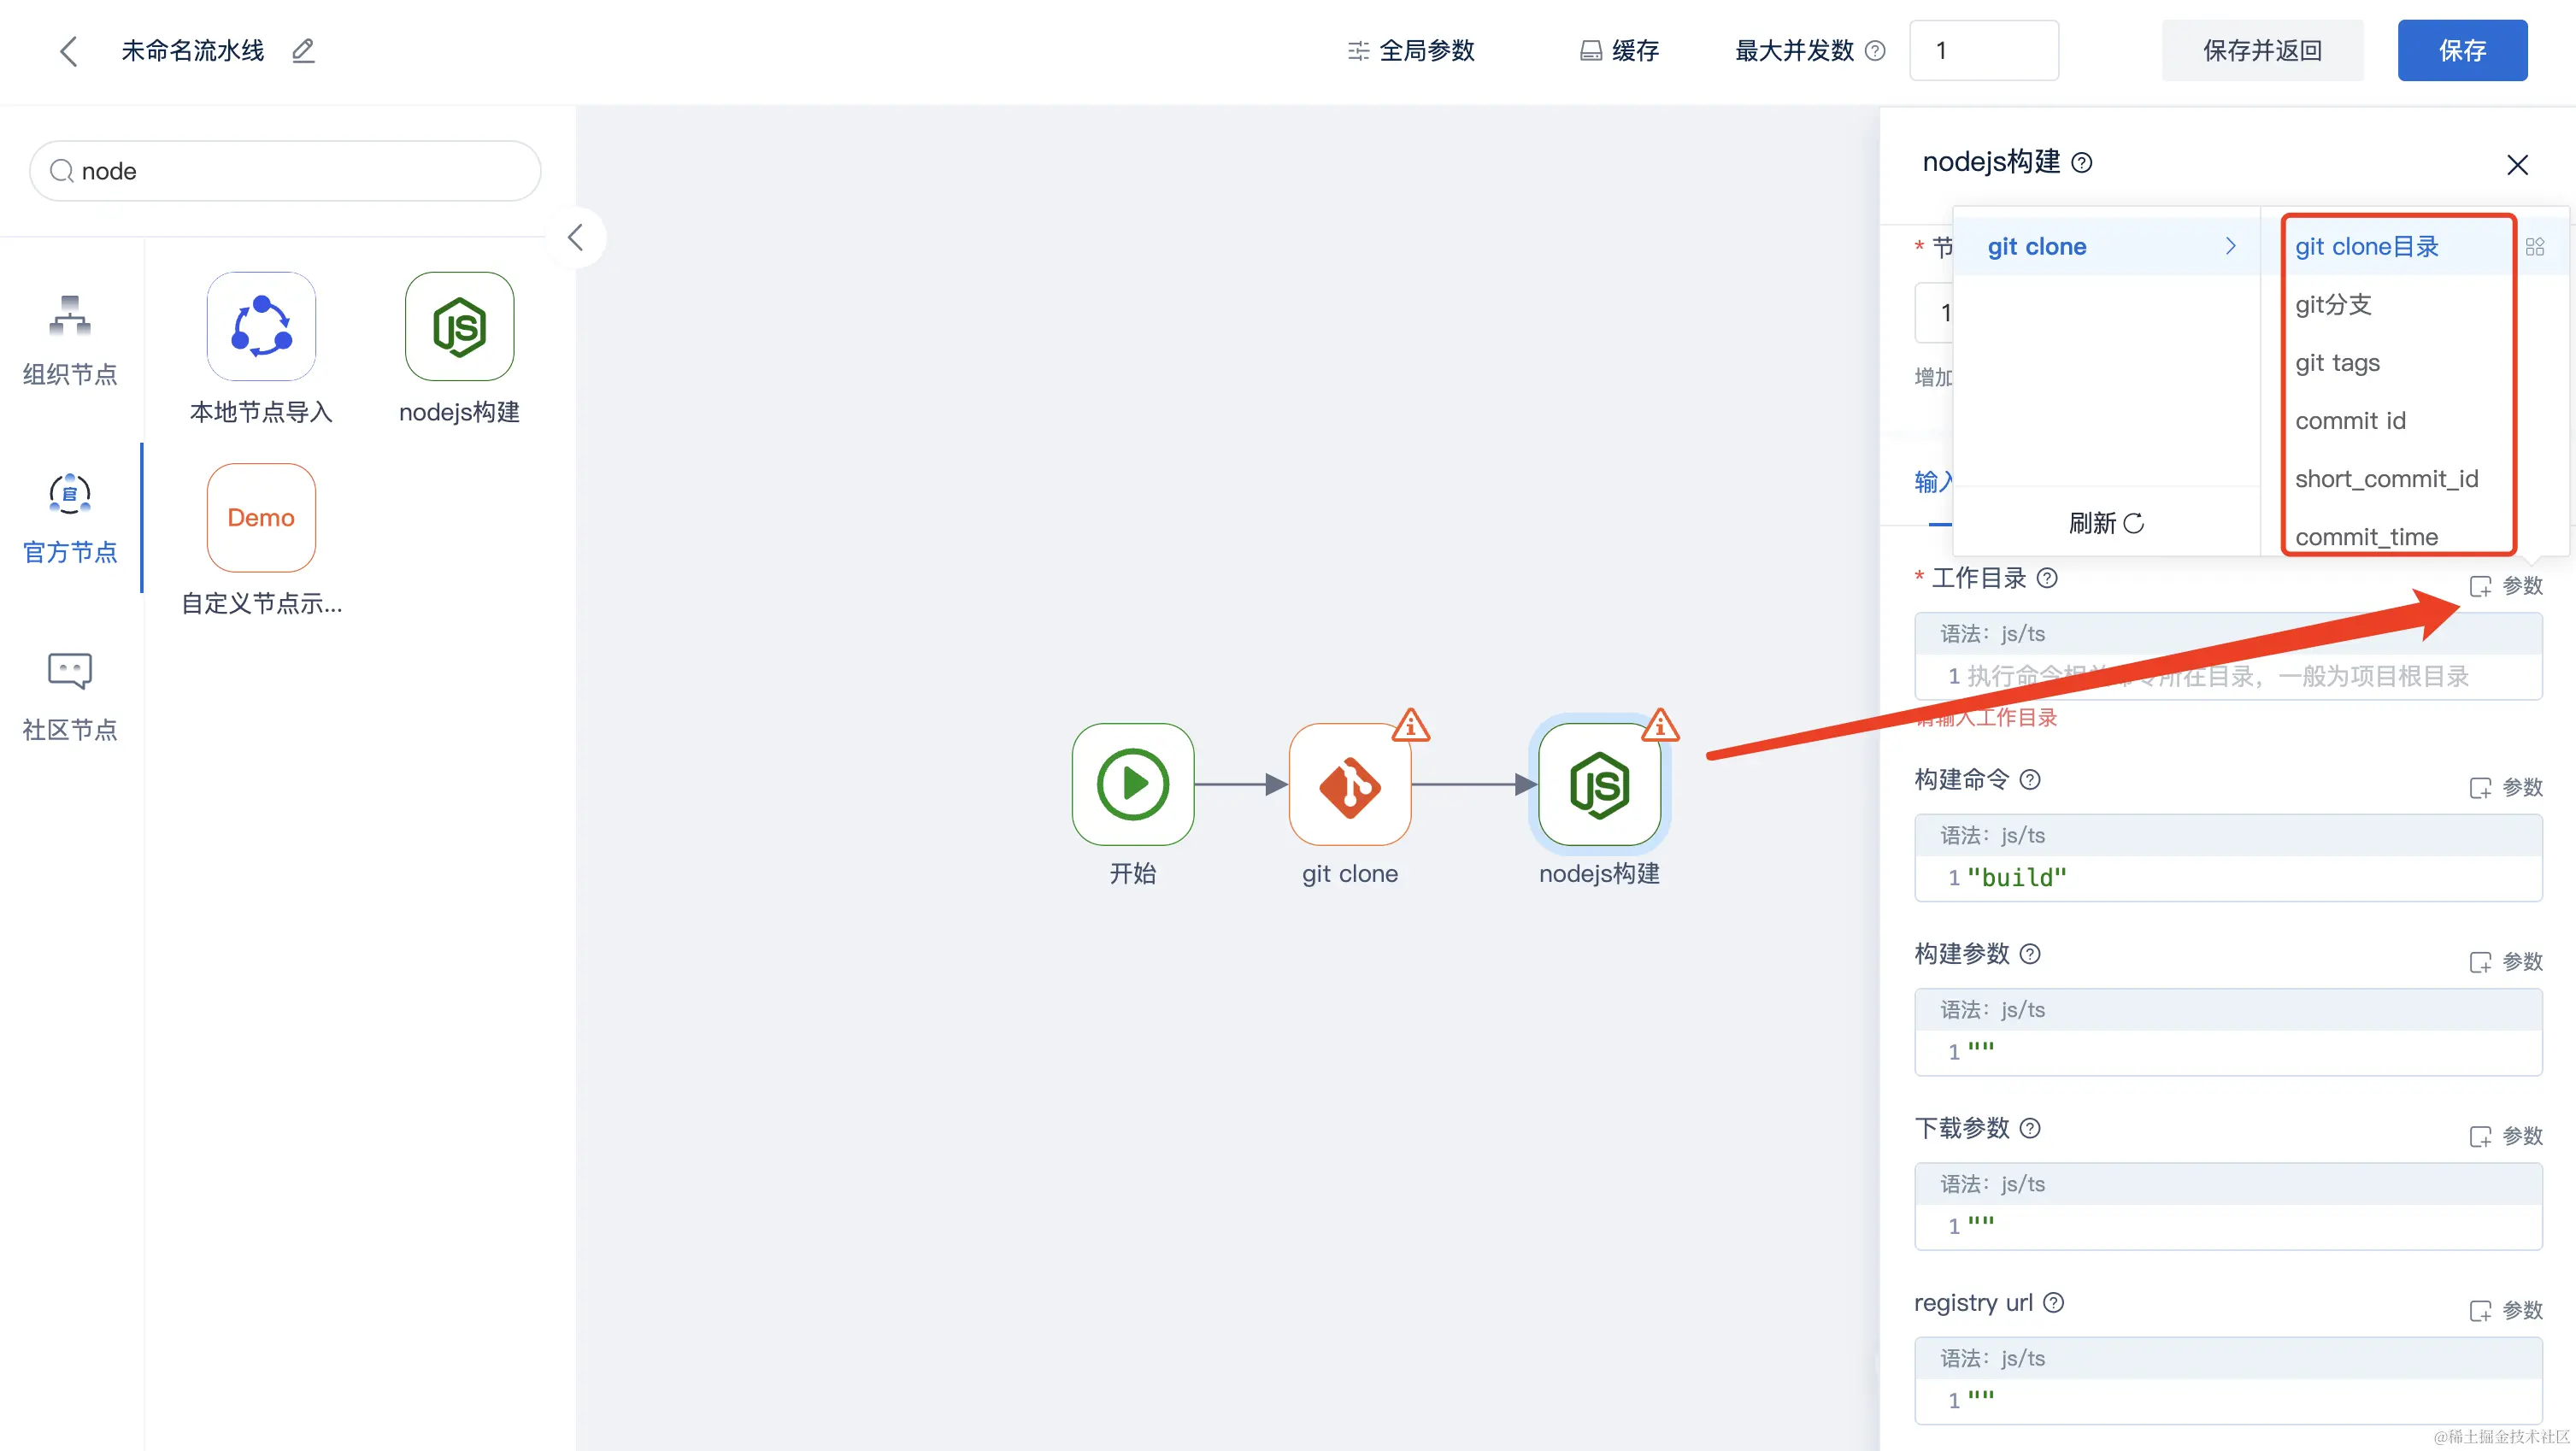Click the blue 保存 button
Viewport: 2576px width, 1451px height.
point(2461,51)
